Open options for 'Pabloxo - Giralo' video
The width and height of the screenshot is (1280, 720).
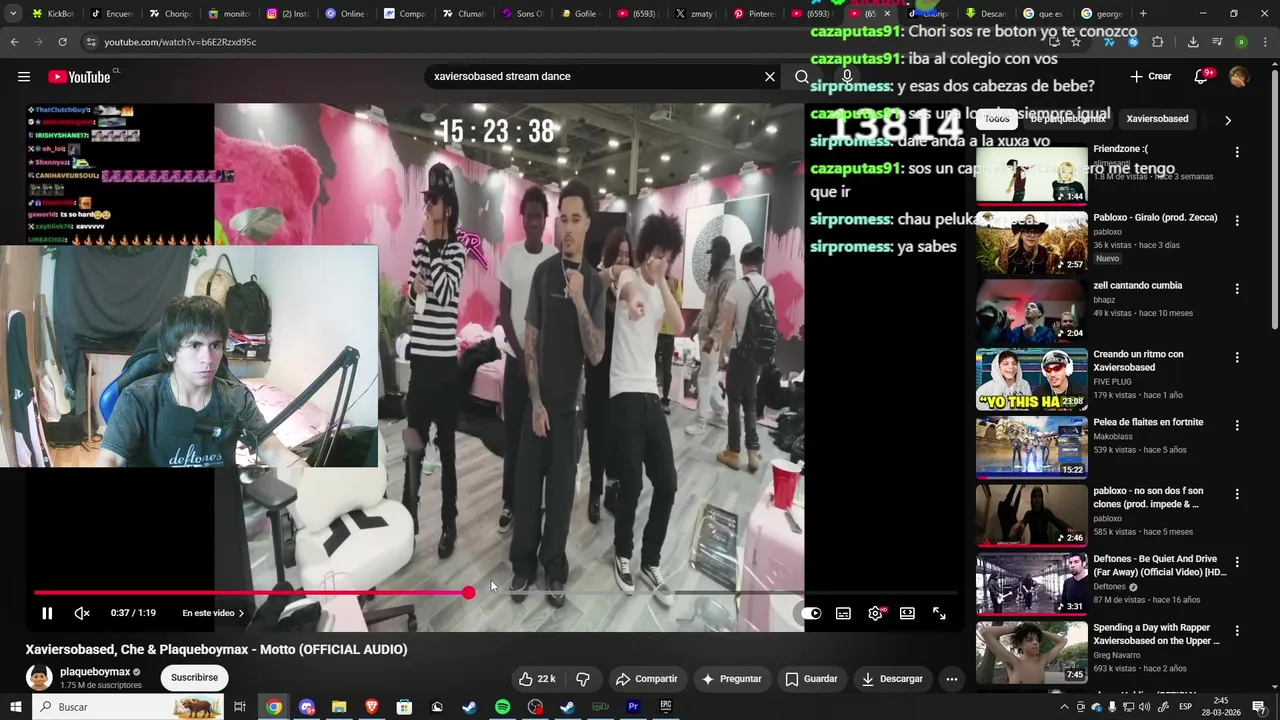click(x=1237, y=220)
